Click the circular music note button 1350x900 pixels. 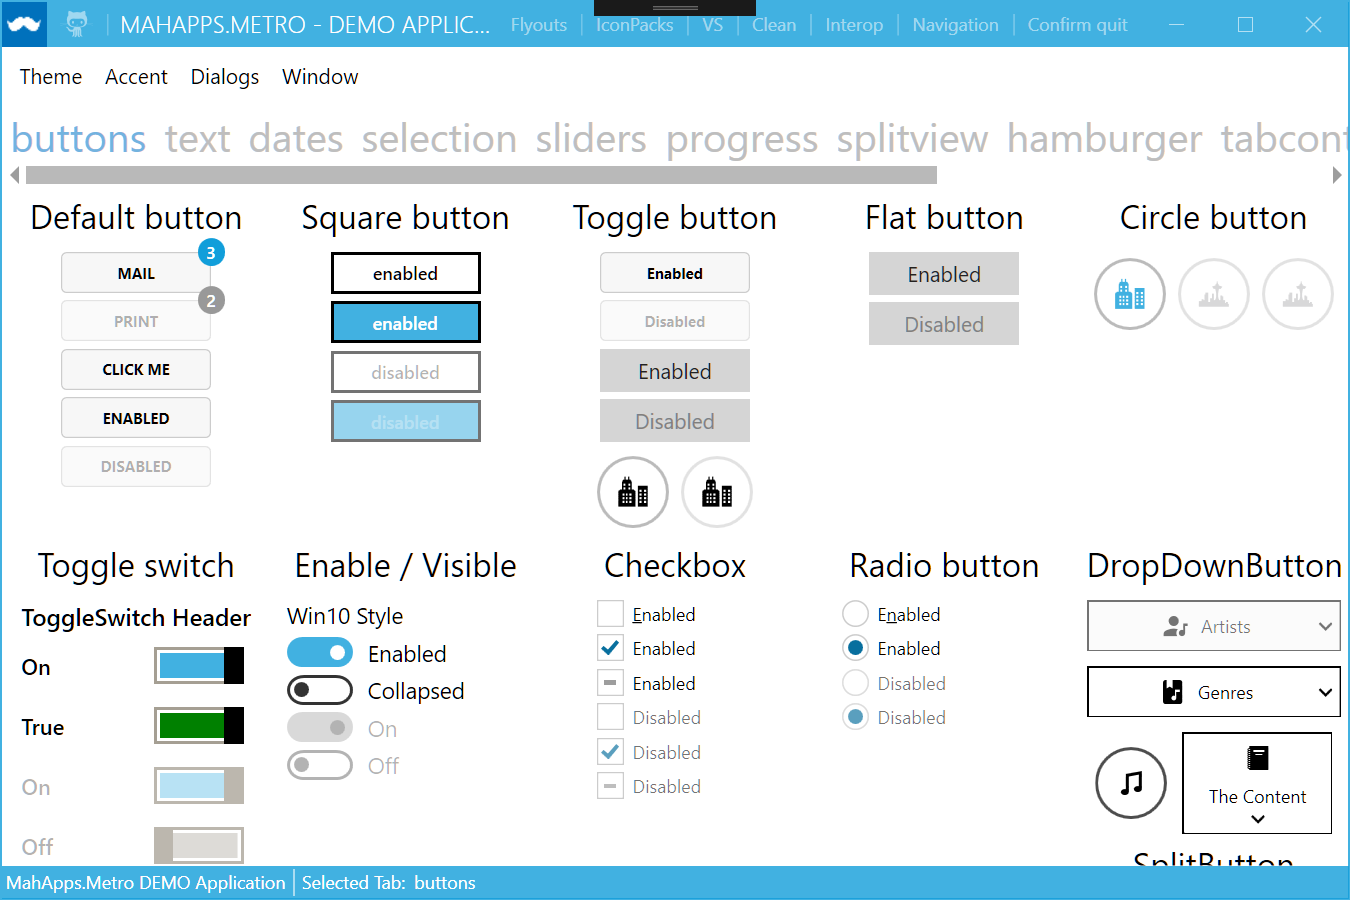[x=1131, y=783]
